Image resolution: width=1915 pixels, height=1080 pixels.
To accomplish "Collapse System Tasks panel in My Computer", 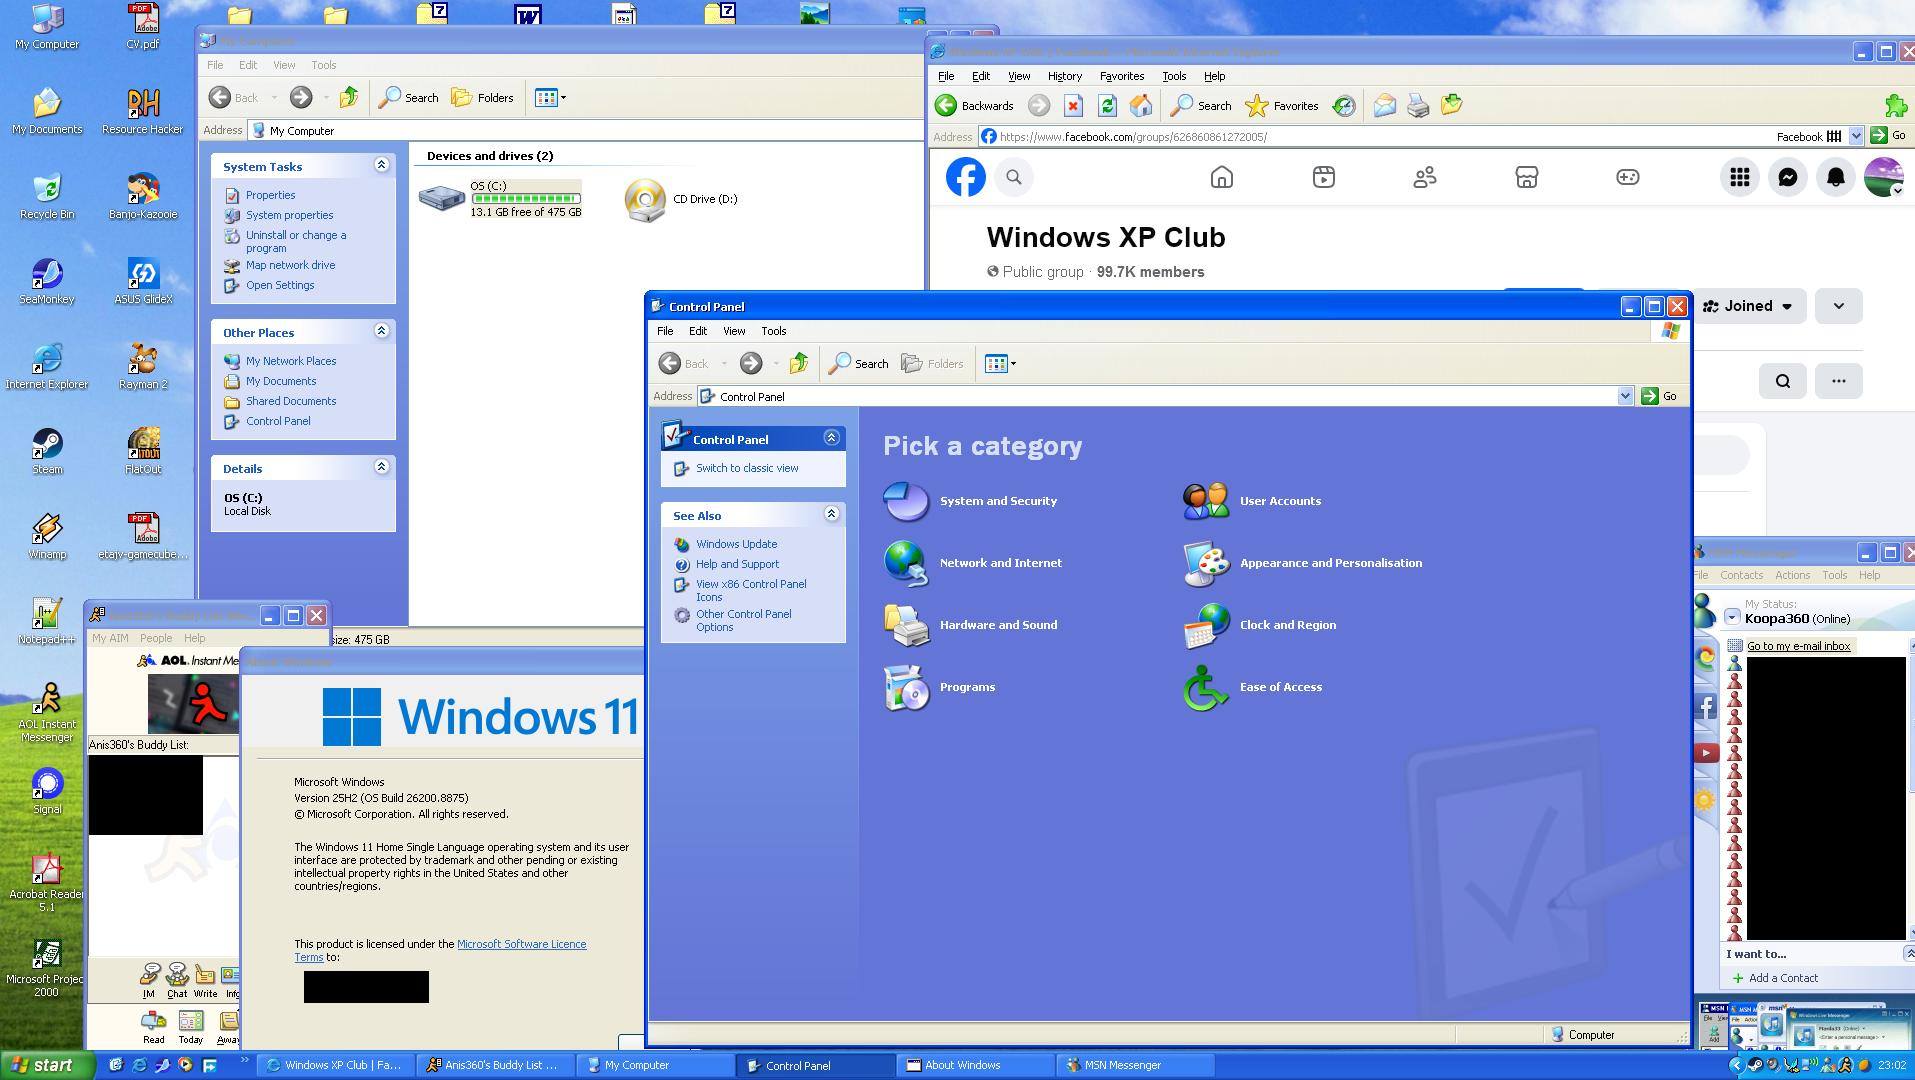I will pos(381,165).
